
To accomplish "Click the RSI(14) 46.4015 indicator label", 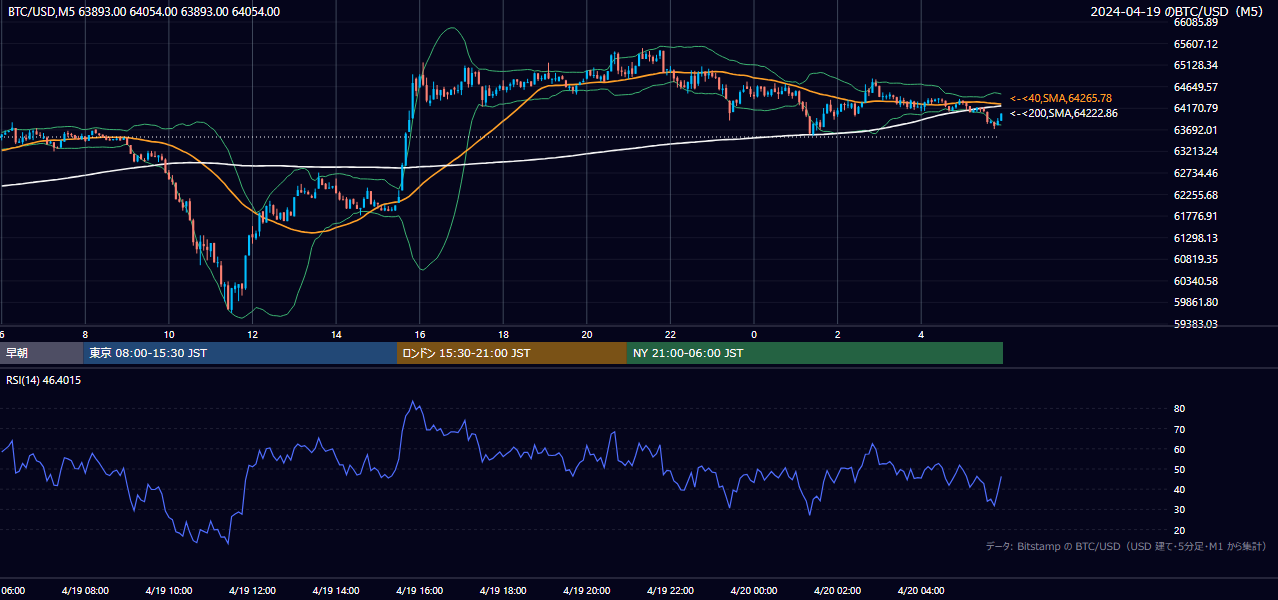I will (x=44, y=380).
